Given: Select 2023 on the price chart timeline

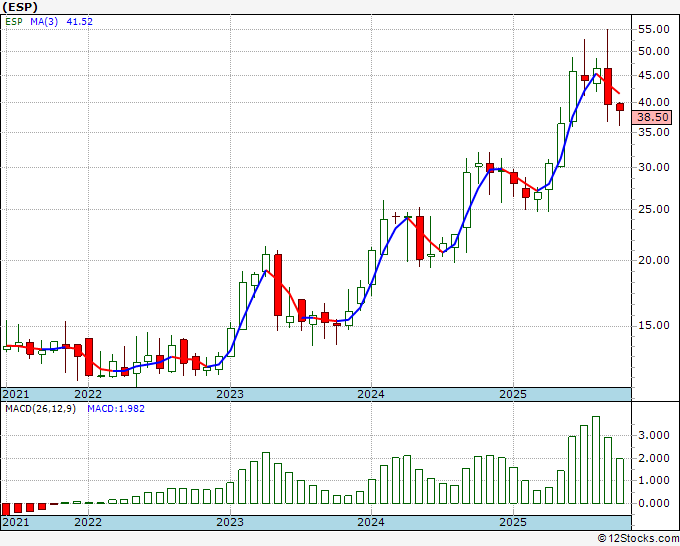Looking at the screenshot, I should point(230,394).
